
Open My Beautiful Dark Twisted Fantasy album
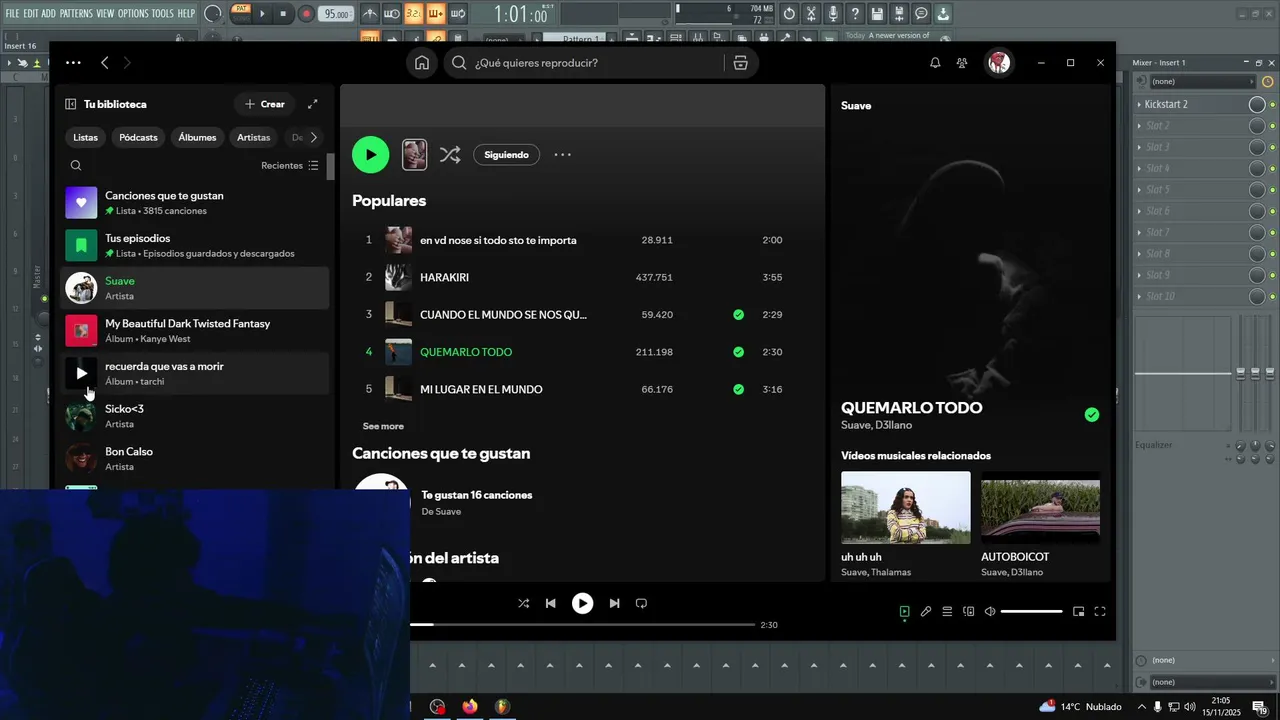195,331
